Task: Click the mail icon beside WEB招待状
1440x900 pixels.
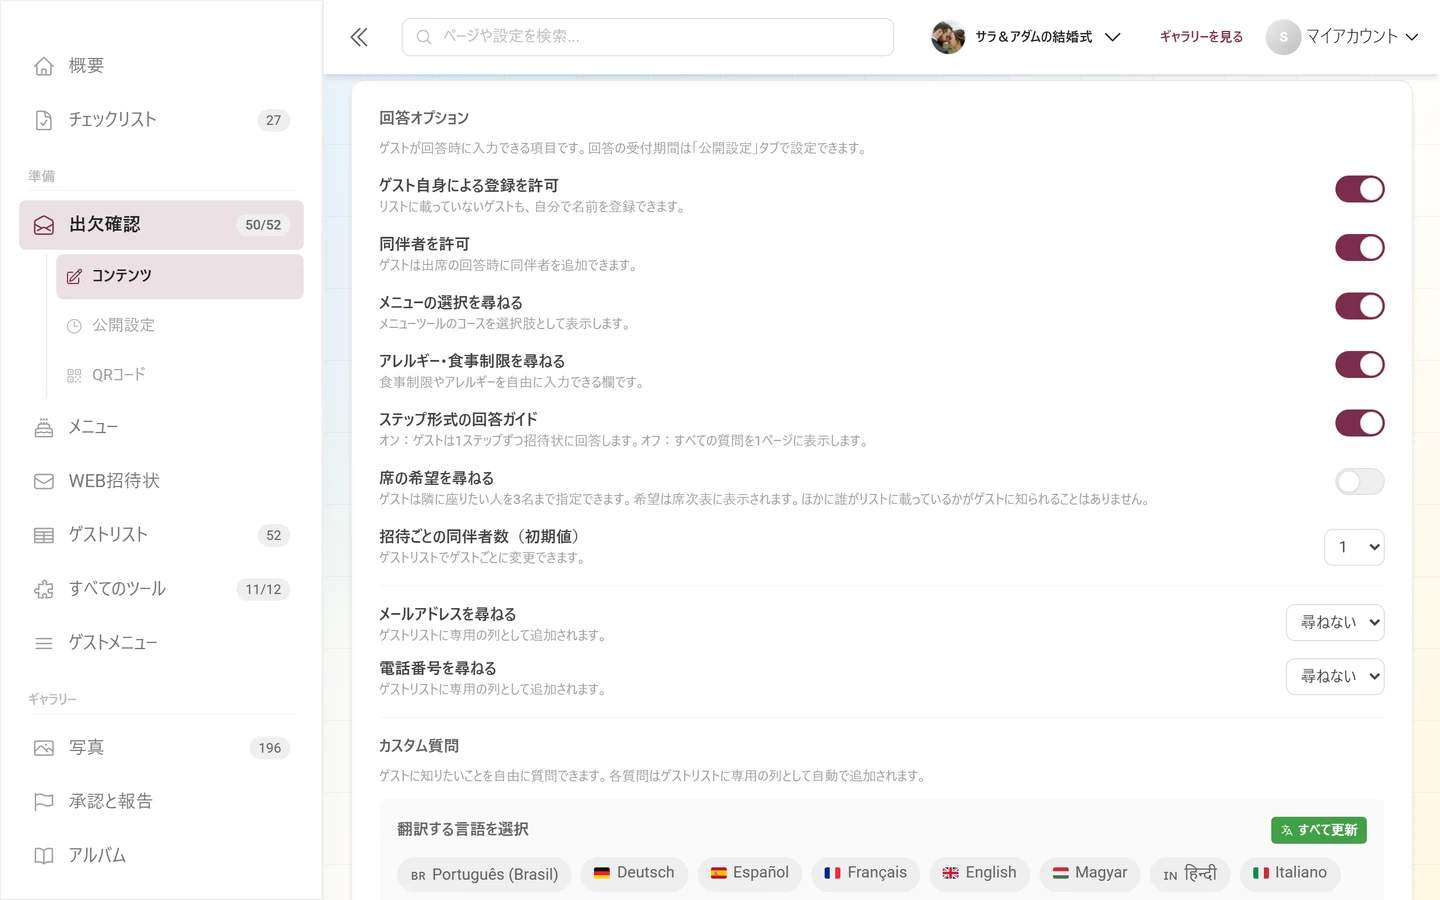Action: (44, 482)
